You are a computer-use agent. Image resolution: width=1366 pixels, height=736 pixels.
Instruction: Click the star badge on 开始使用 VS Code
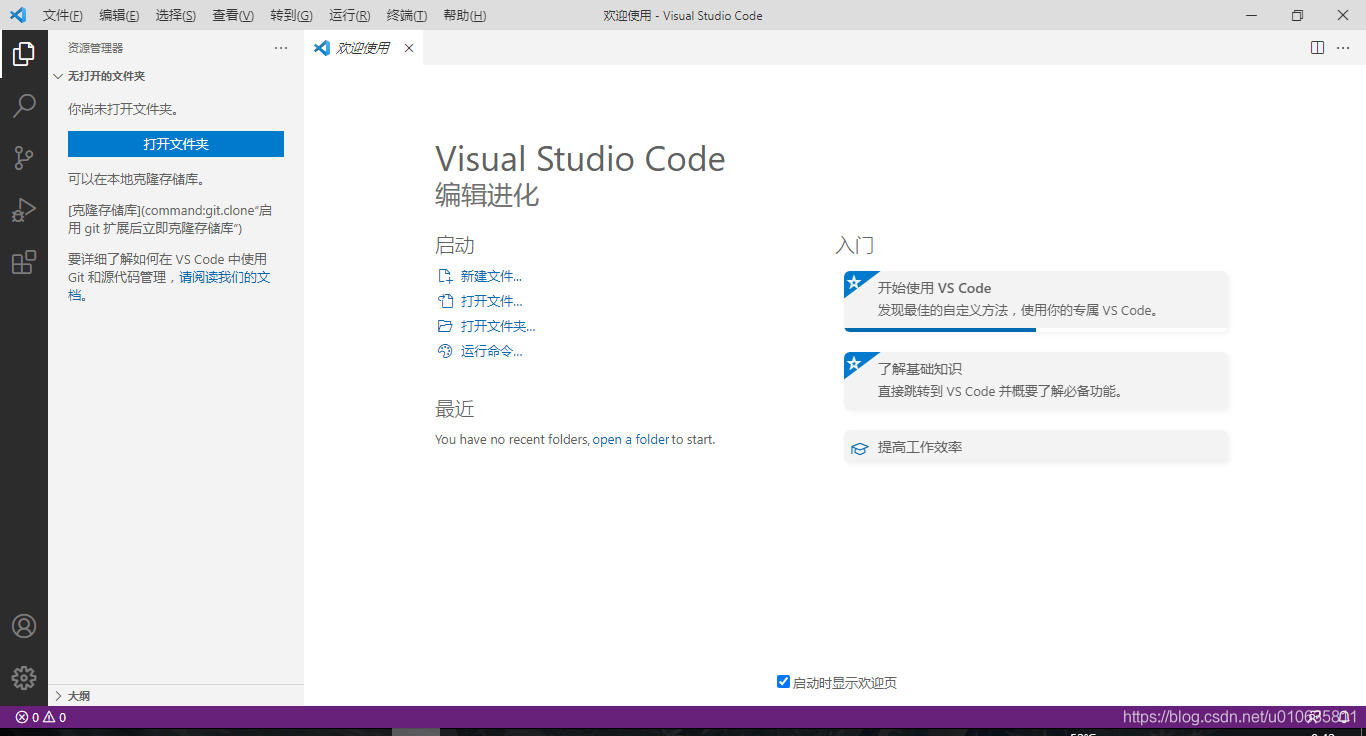point(855,282)
